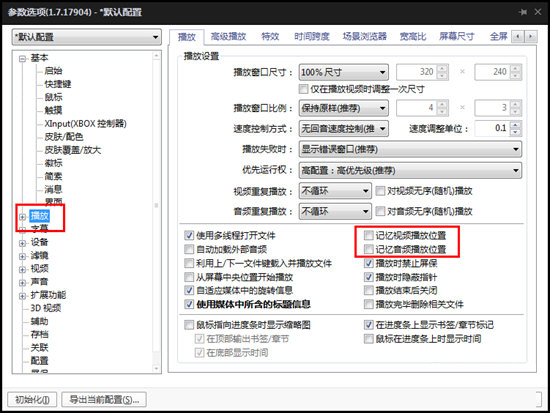Switch to the 时间跨度 tab
Viewport: 550px width, 413px height.
pyautogui.click(x=312, y=36)
